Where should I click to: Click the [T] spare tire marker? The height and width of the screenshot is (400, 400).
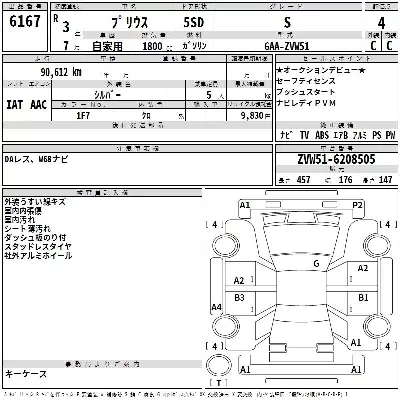coord(219,383)
